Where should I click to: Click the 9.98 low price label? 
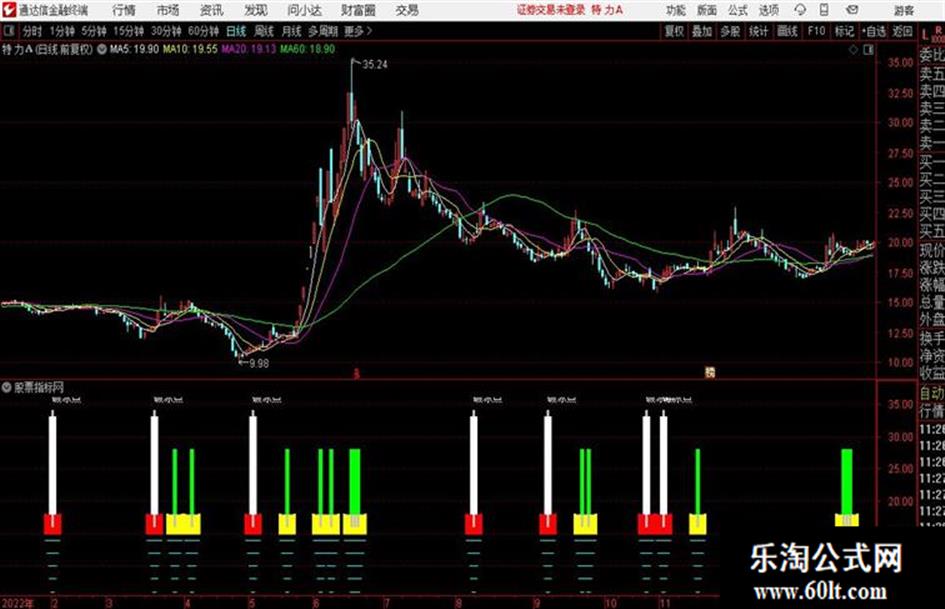point(259,363)
